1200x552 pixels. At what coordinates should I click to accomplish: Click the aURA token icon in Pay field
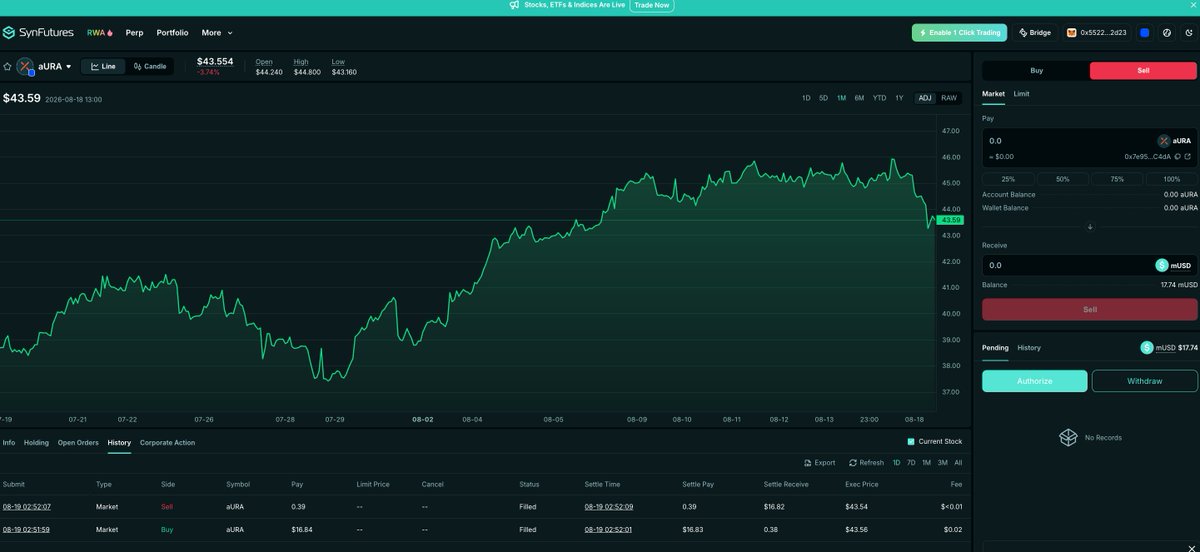coord(1164,141)
